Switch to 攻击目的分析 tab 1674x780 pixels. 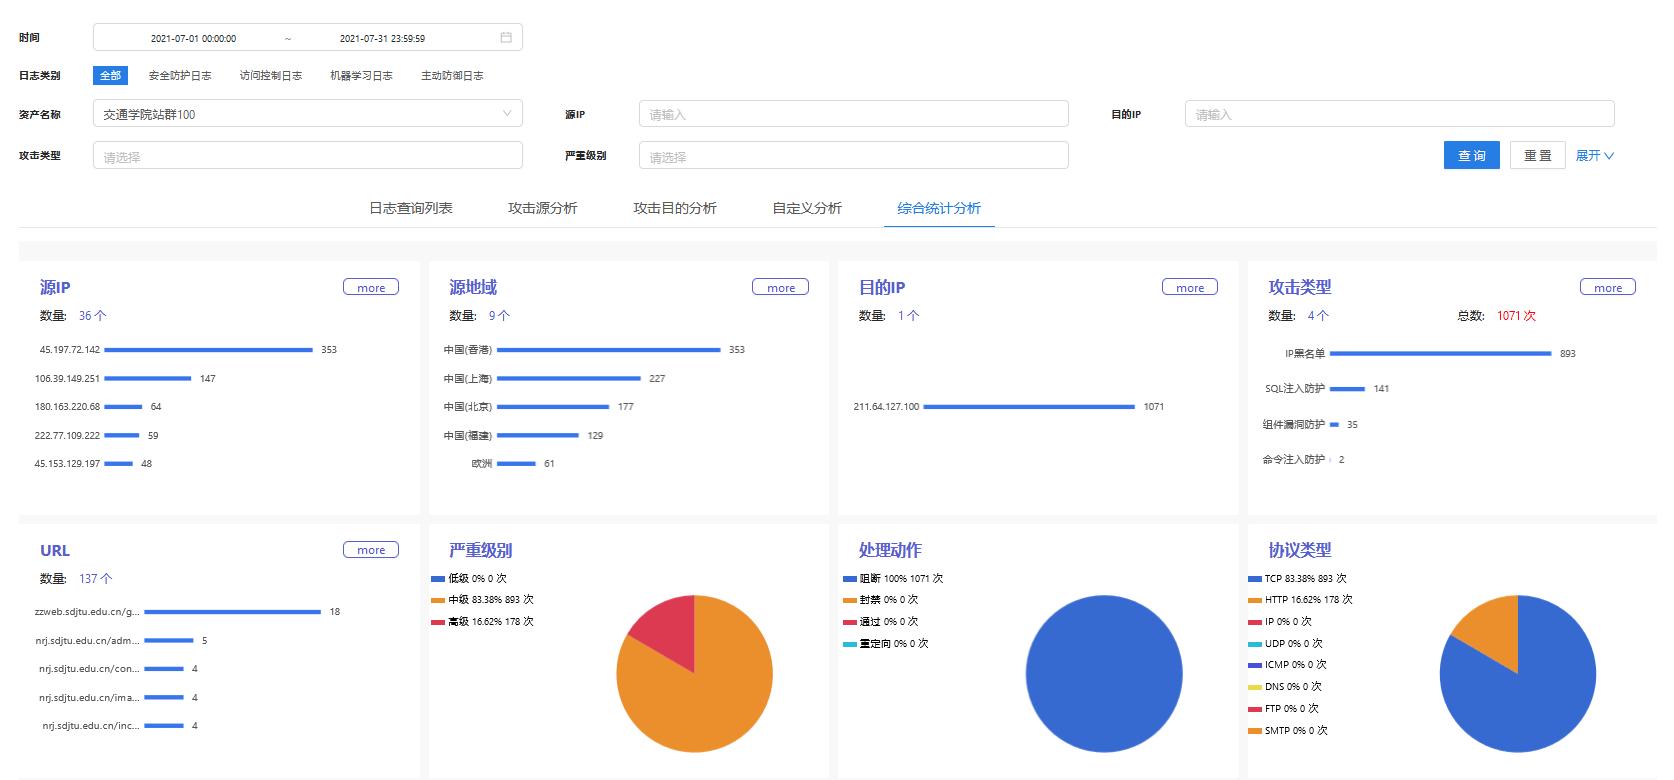[x=675, y=208]
